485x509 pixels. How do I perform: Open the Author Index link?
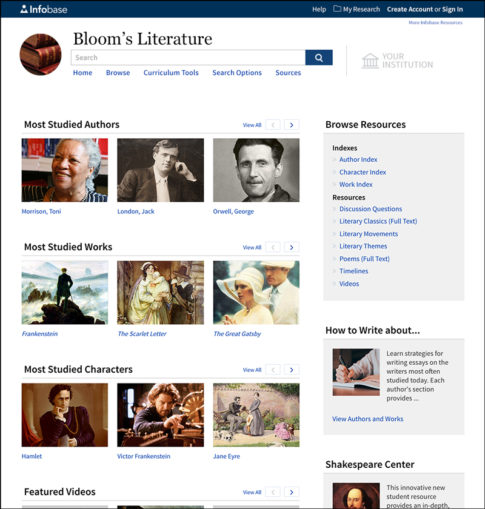[358, 160]
